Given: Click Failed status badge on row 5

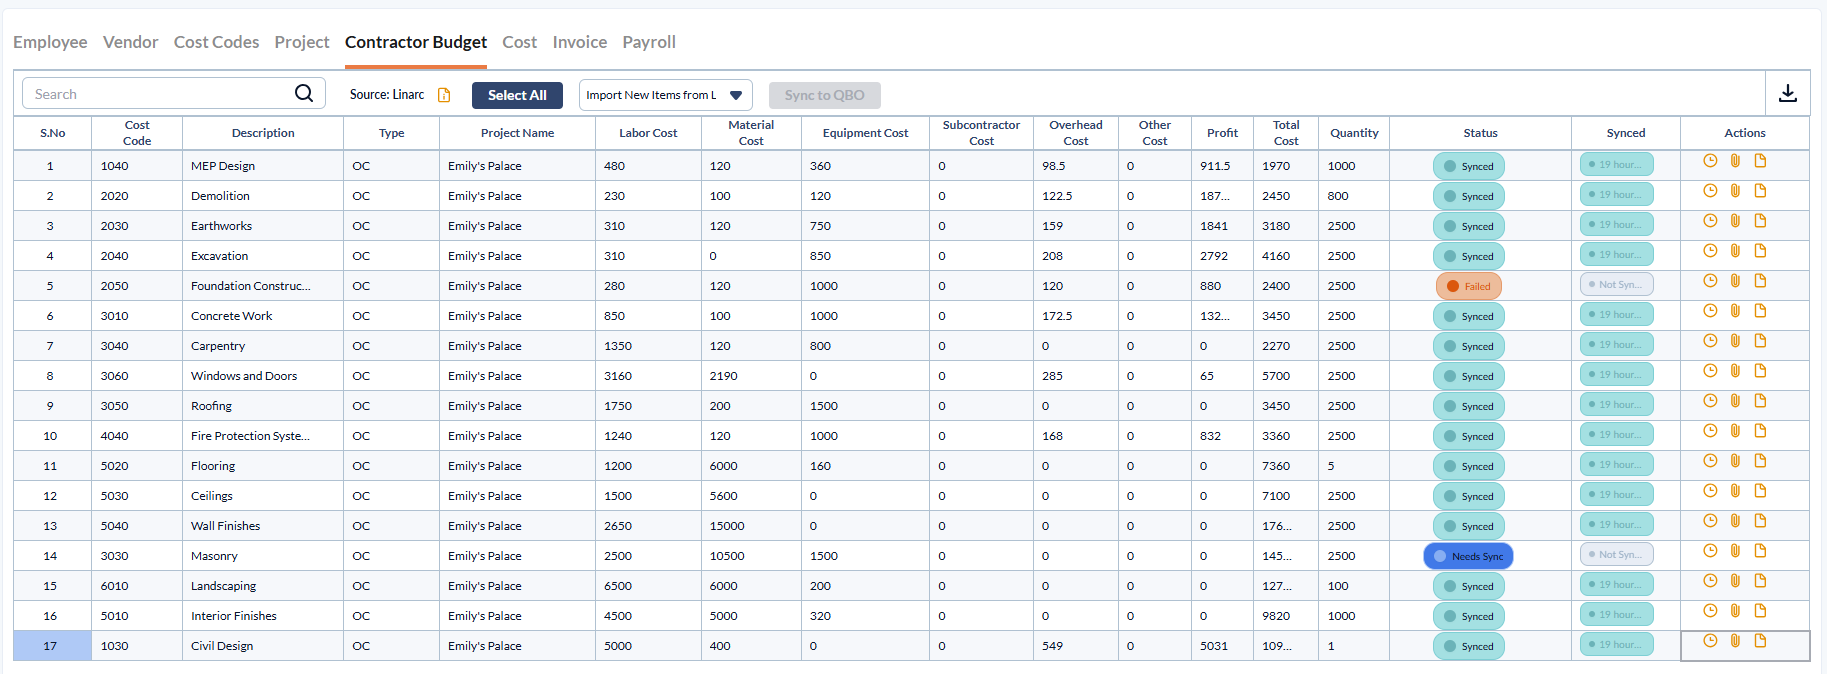Looking at the screenshot, I should [1468, 286].
